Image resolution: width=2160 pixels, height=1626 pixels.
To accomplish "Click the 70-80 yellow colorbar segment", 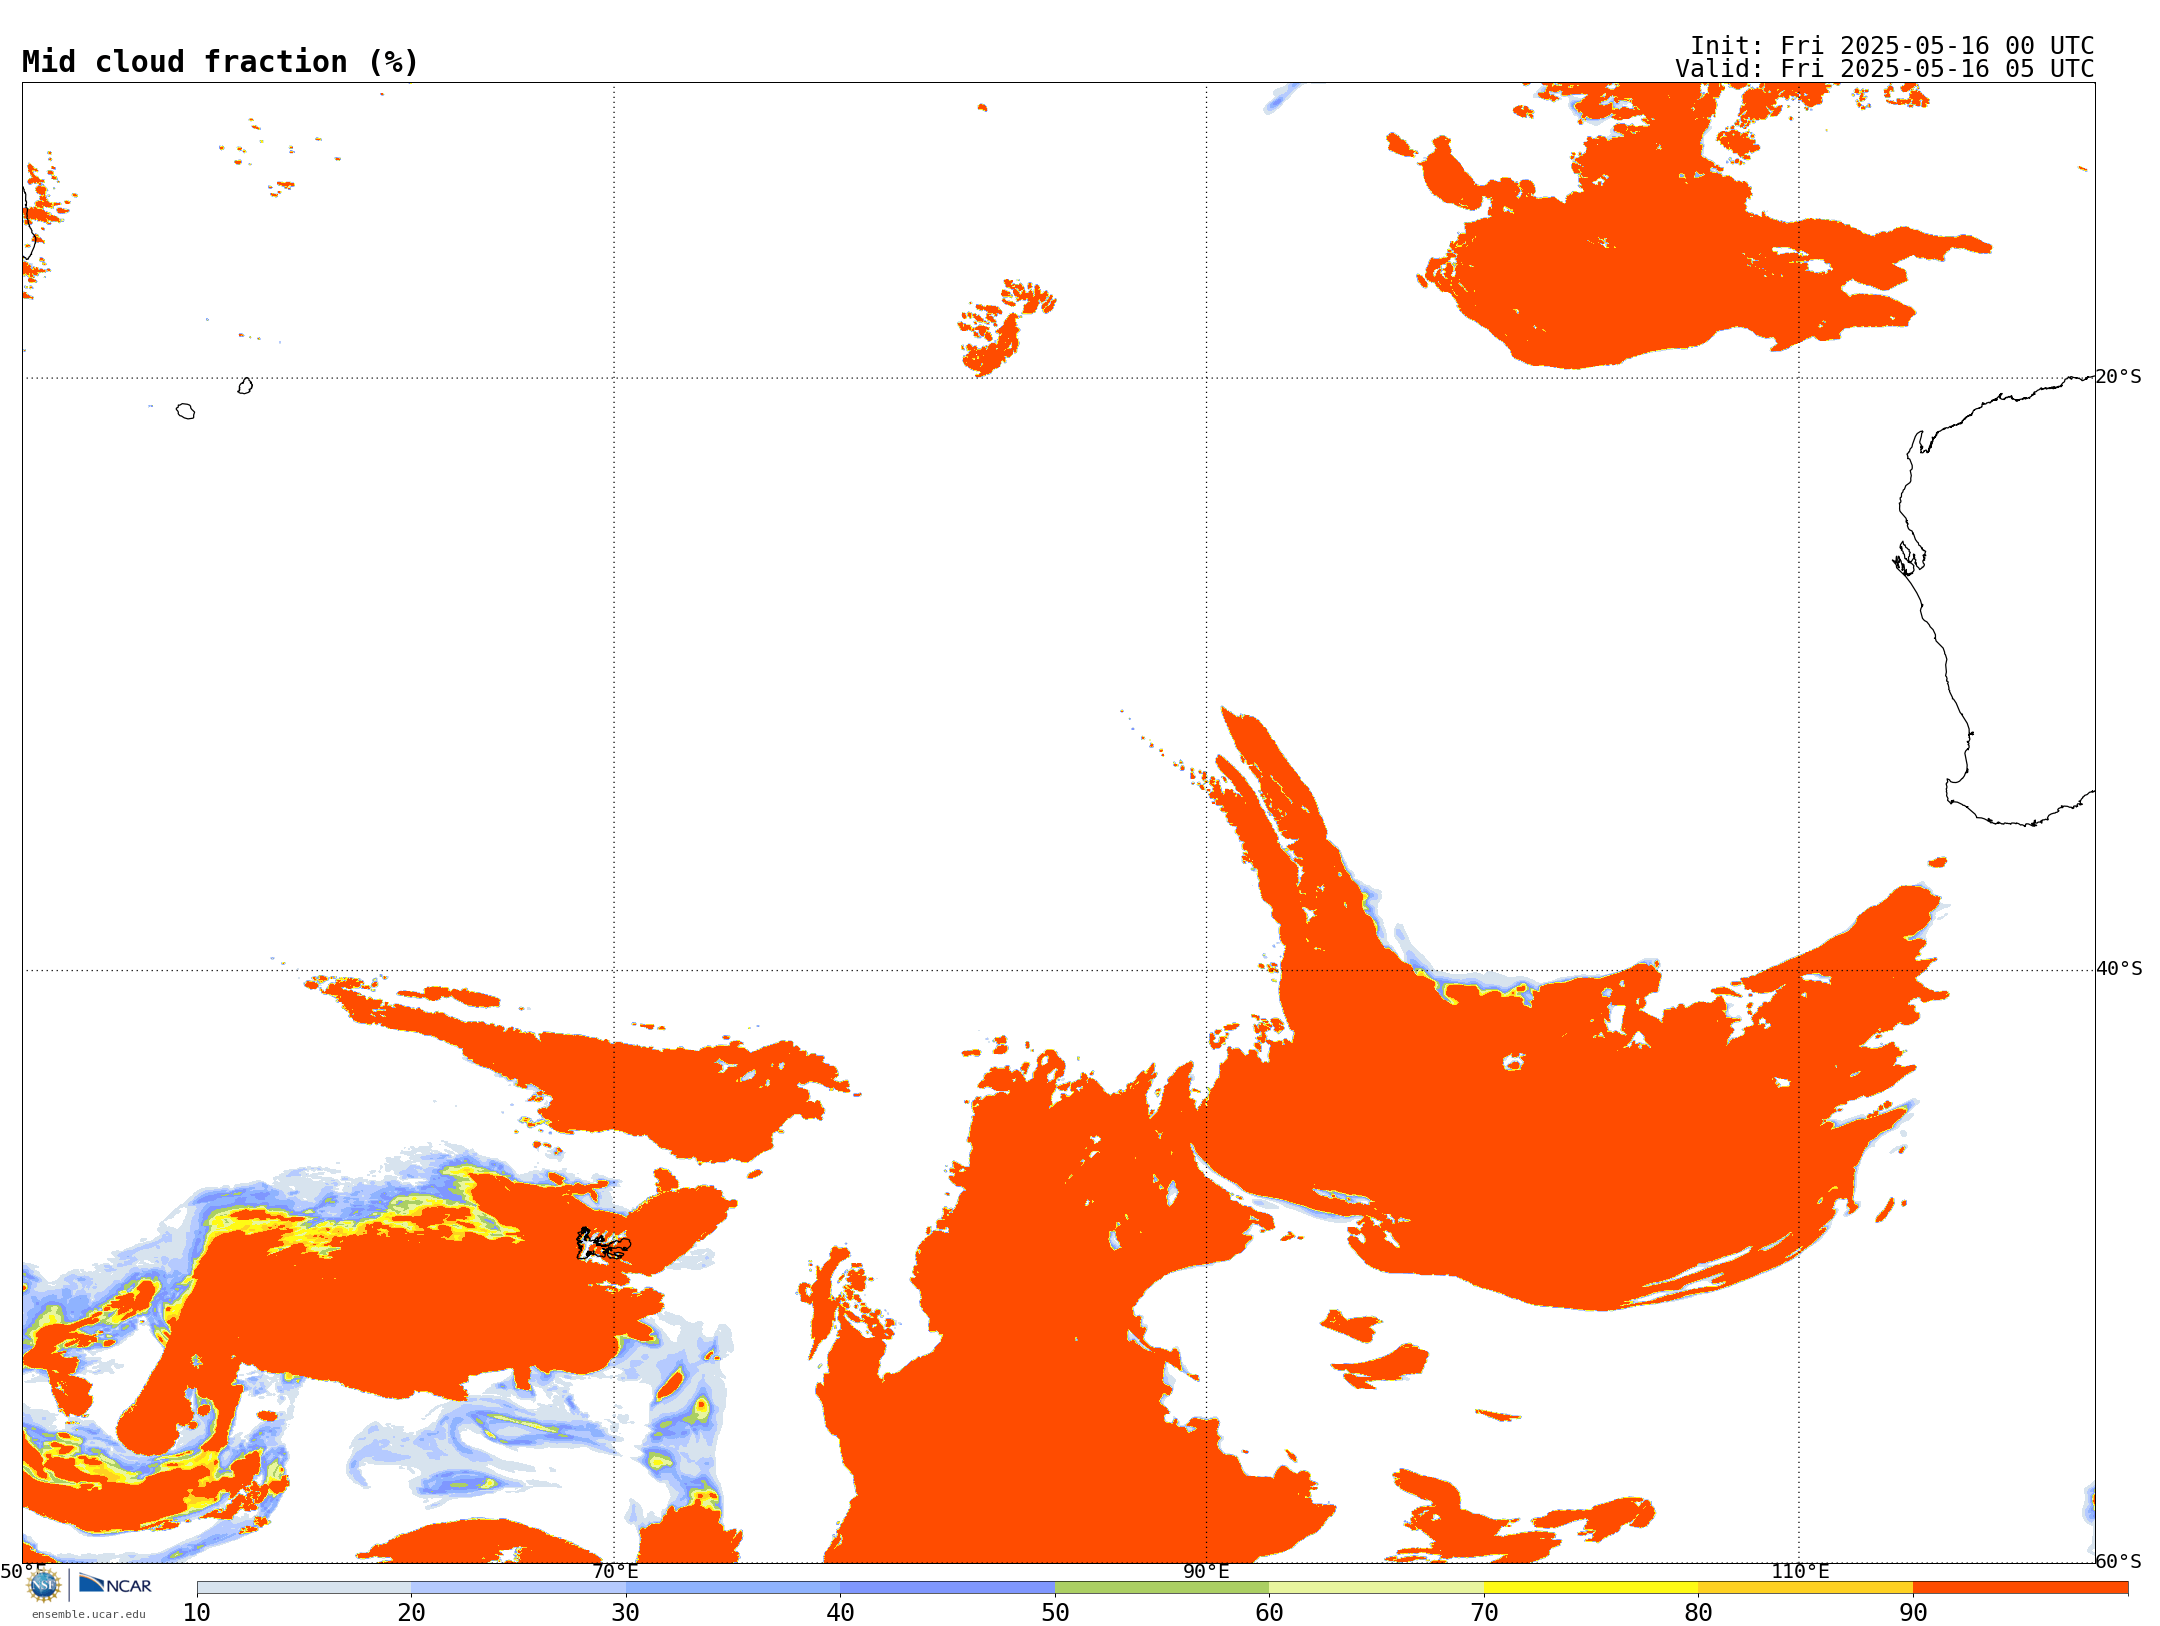I will coord(1591,1588).
